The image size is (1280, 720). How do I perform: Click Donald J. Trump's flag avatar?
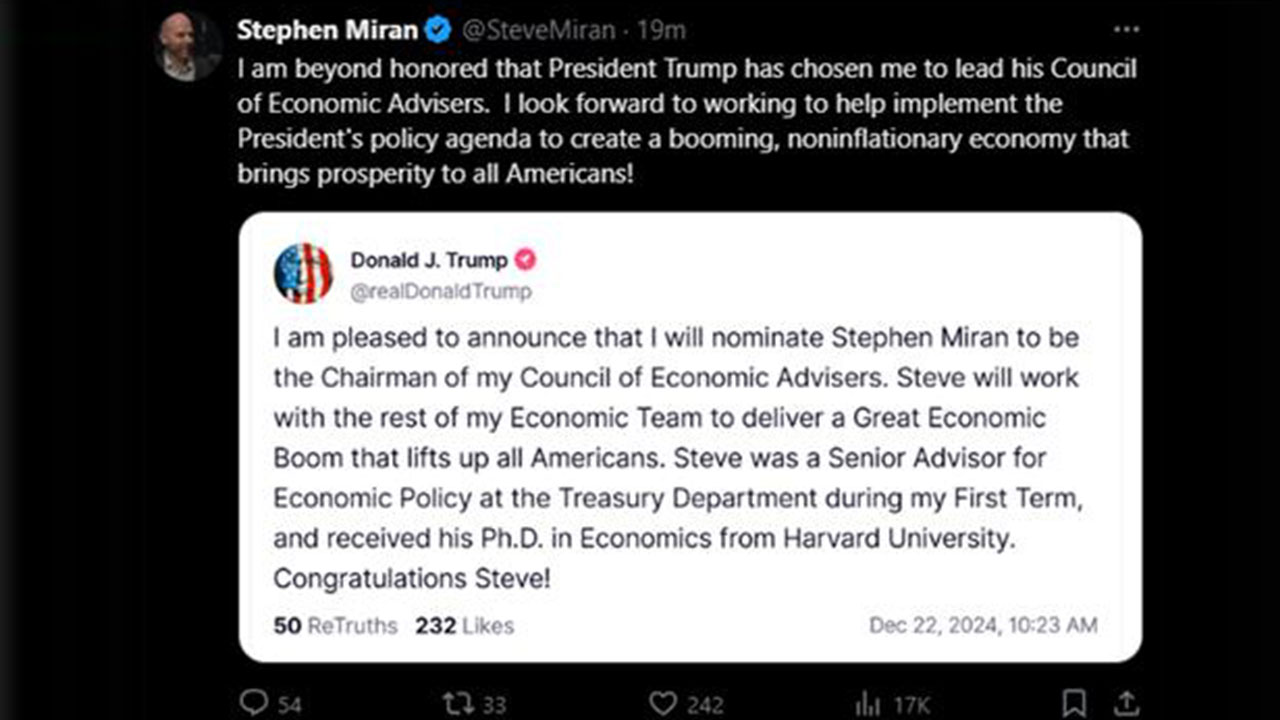pos(303,273)
